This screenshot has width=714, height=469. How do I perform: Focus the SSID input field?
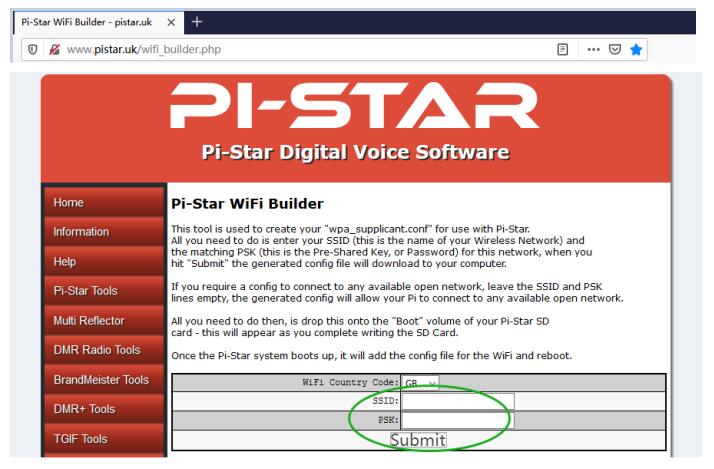458,401
